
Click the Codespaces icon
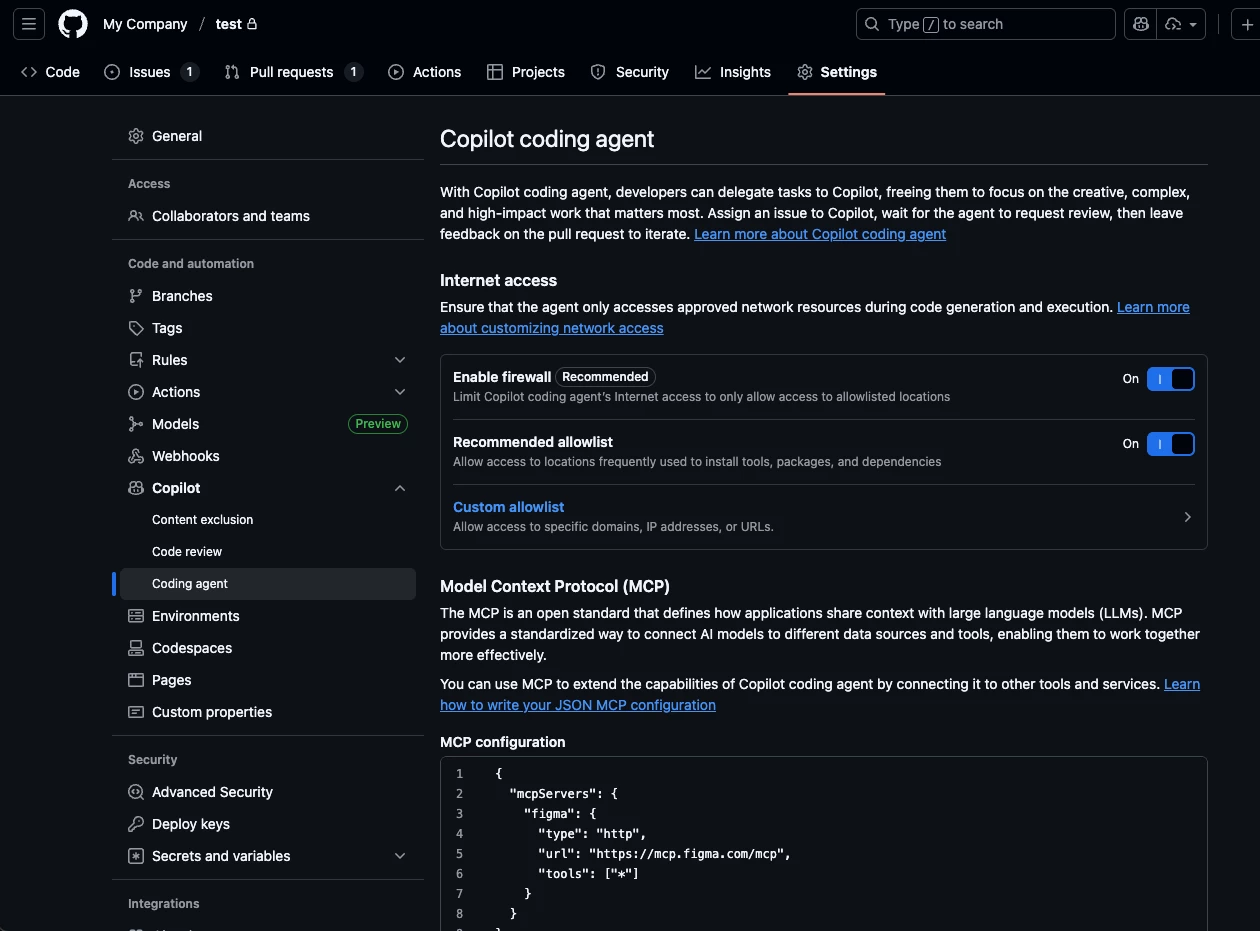[136, 648]
